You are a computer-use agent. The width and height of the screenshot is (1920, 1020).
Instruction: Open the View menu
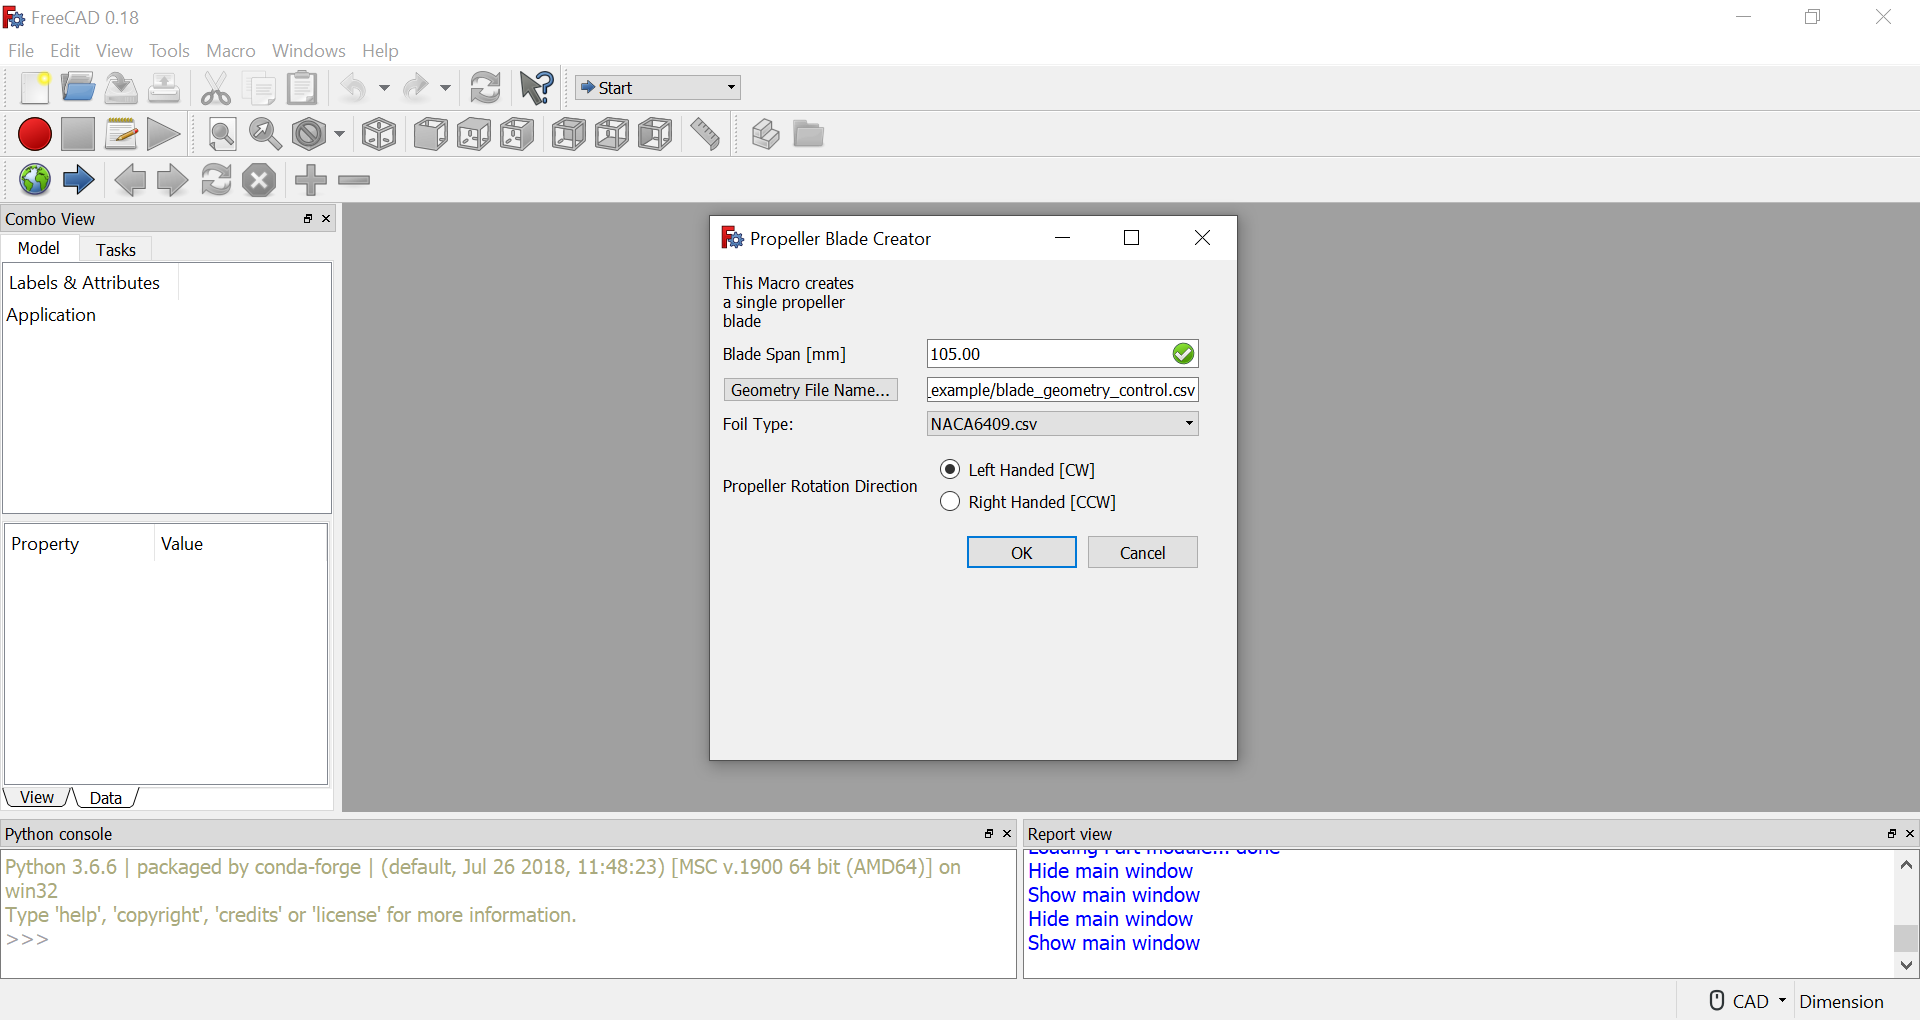click(114, 51)
